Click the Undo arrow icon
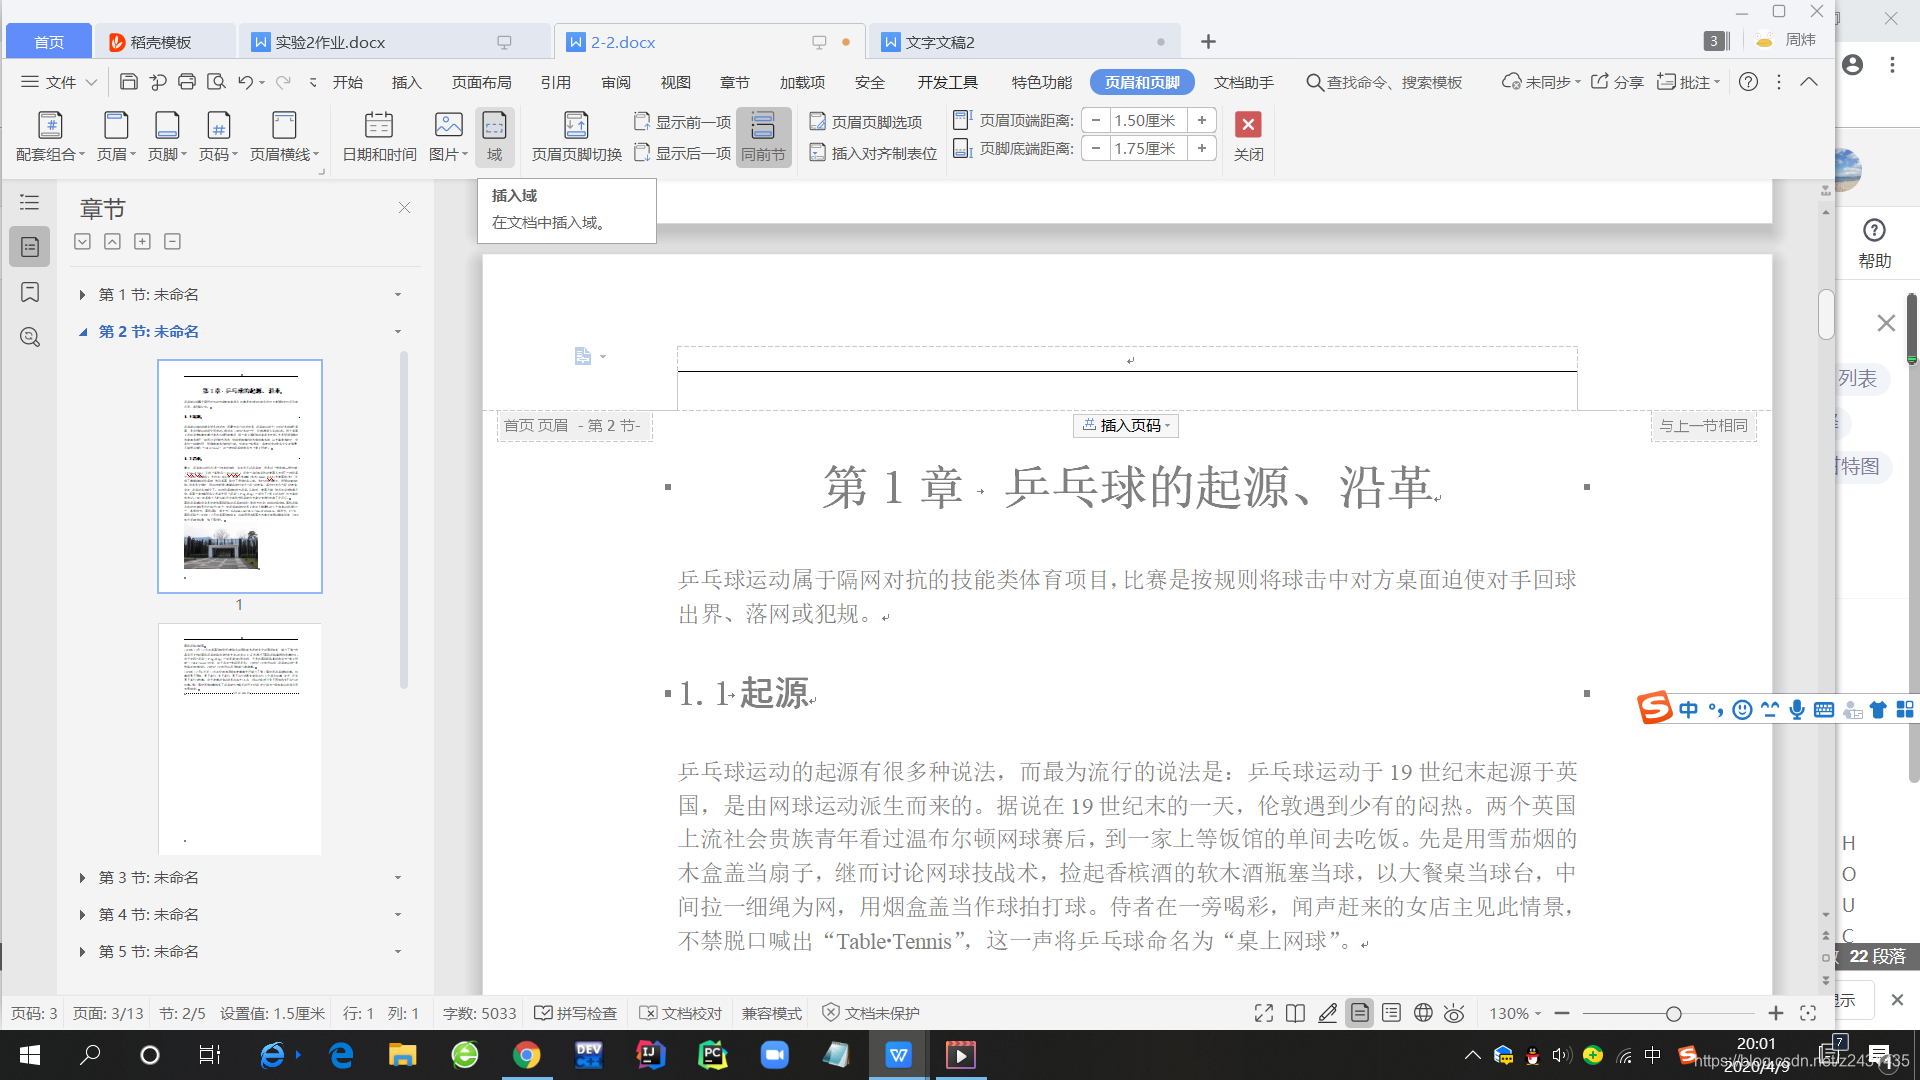The width and height of the screenshot is (1920, 1080). (x=246, y=82)
